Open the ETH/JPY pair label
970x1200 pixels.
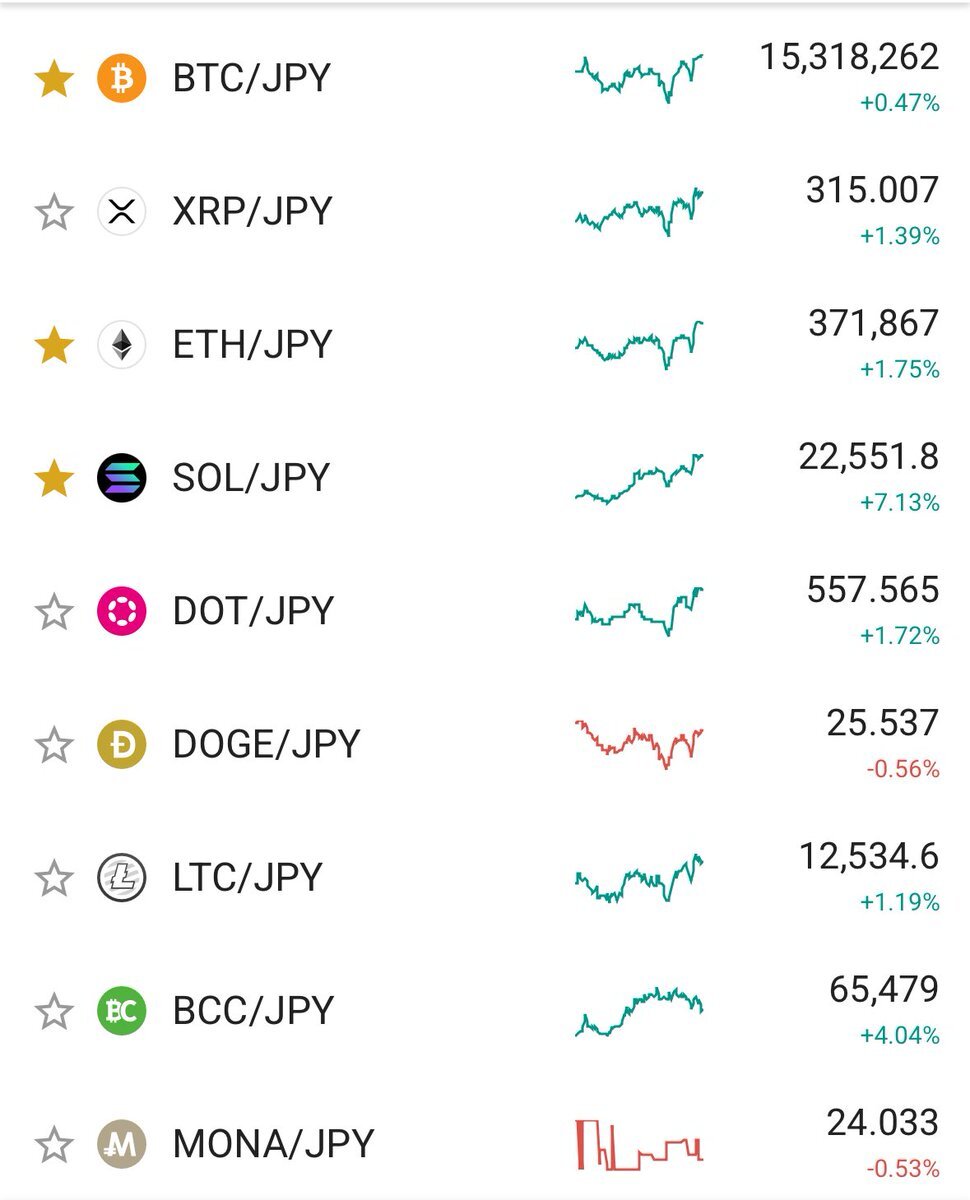[252, 345]
